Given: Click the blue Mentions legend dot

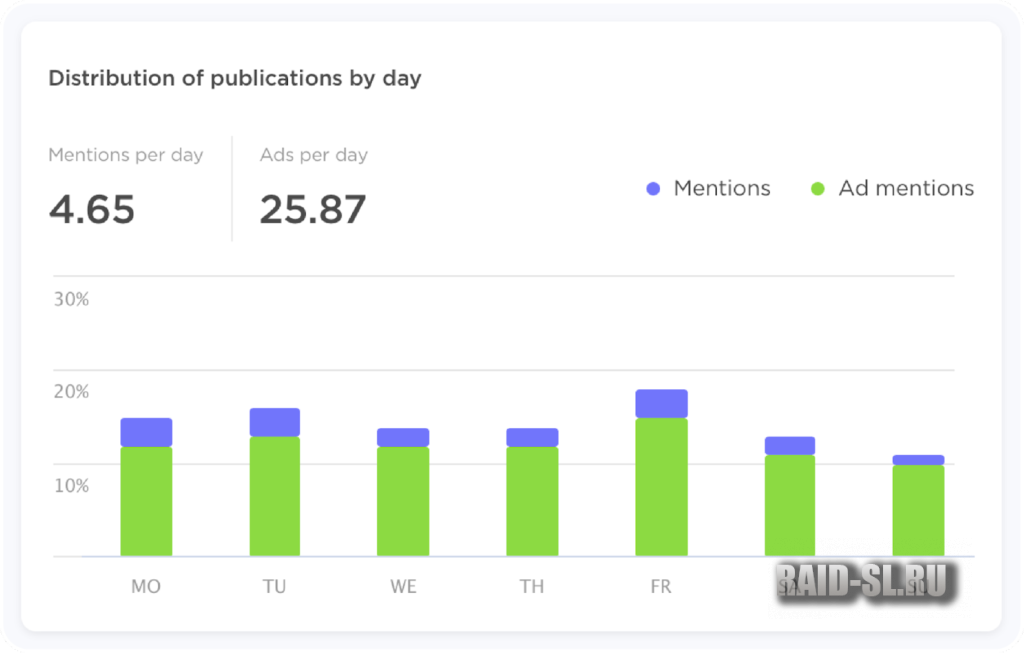Looking at the screenshot, I should (654, 189).
